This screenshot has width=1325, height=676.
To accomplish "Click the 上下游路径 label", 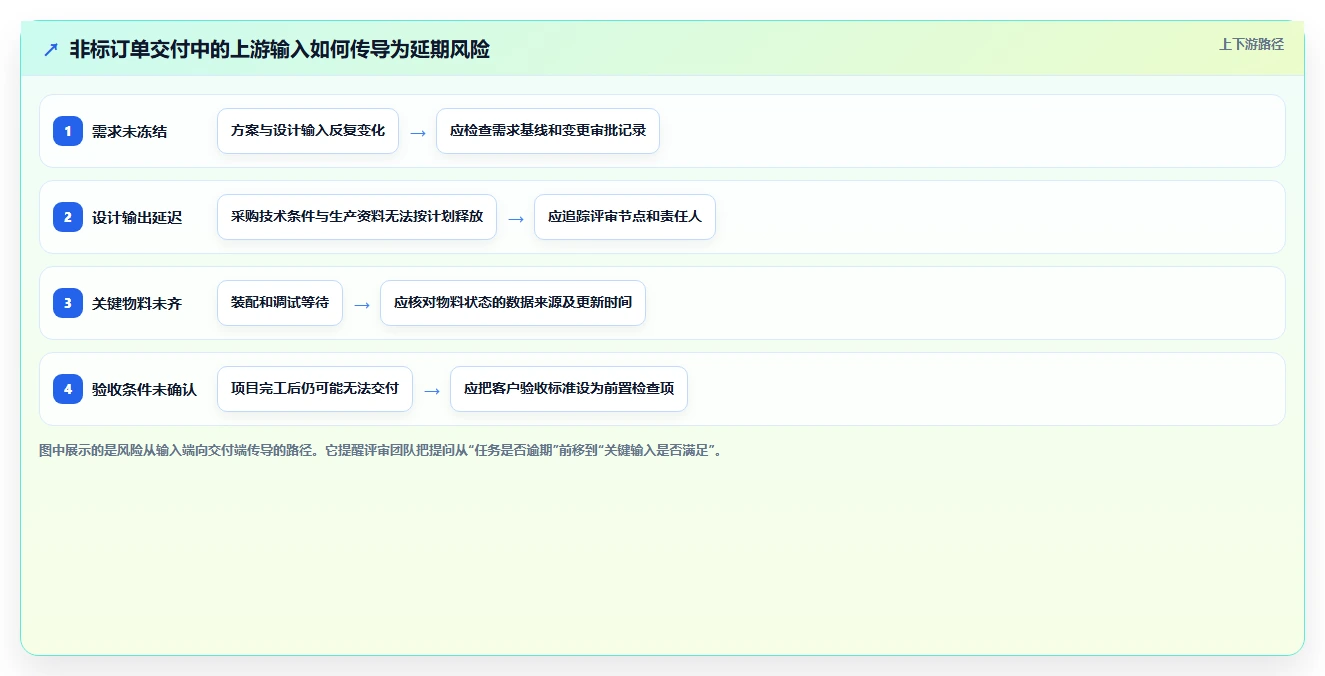I will [1251, 44].
